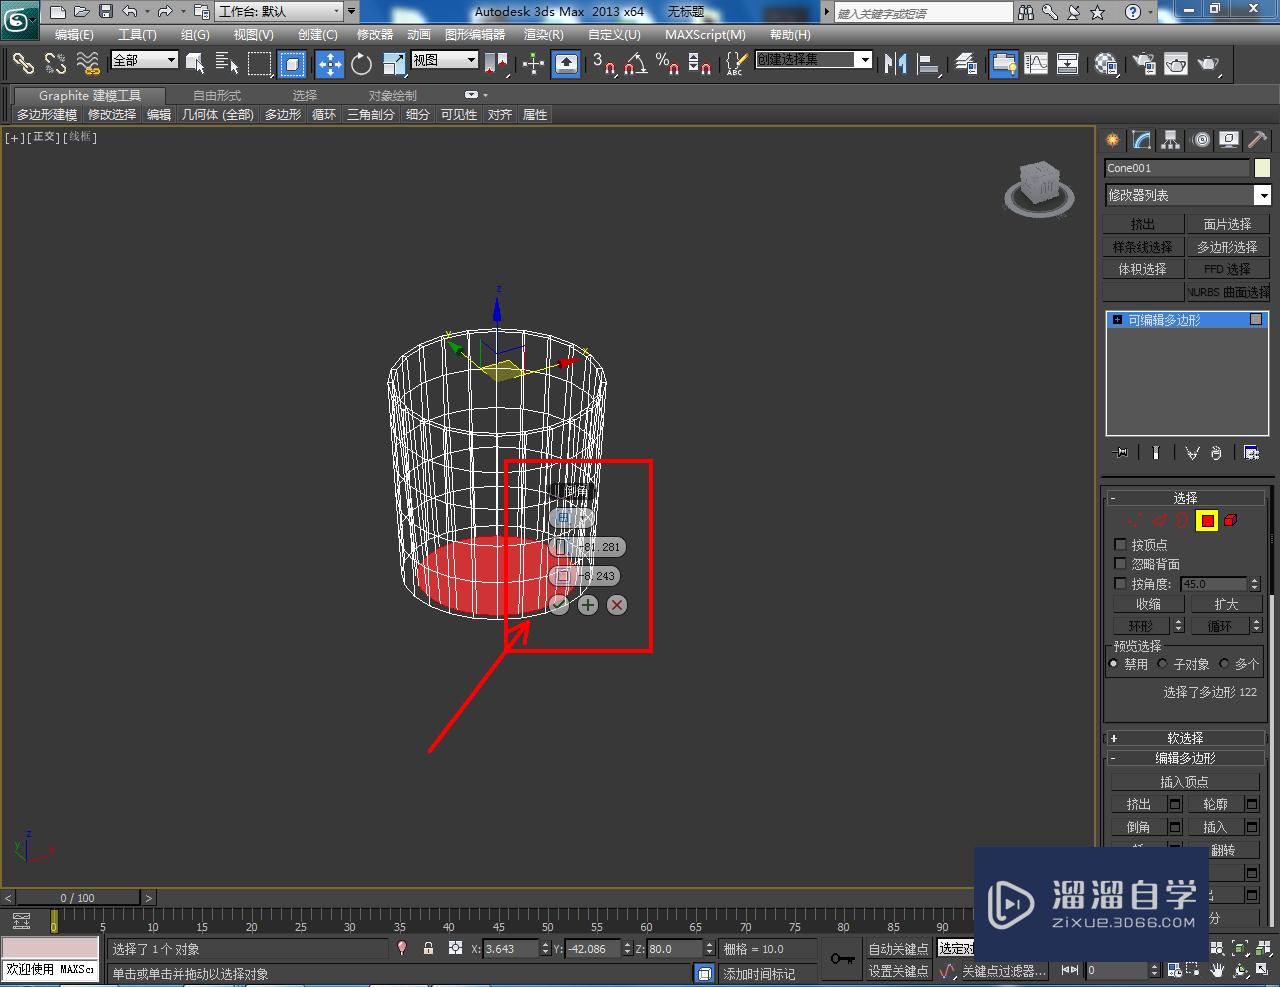Enable the 忽略背面 checkbox
The height and width of the screenshot is (987, 1280).
[1120, 564]
